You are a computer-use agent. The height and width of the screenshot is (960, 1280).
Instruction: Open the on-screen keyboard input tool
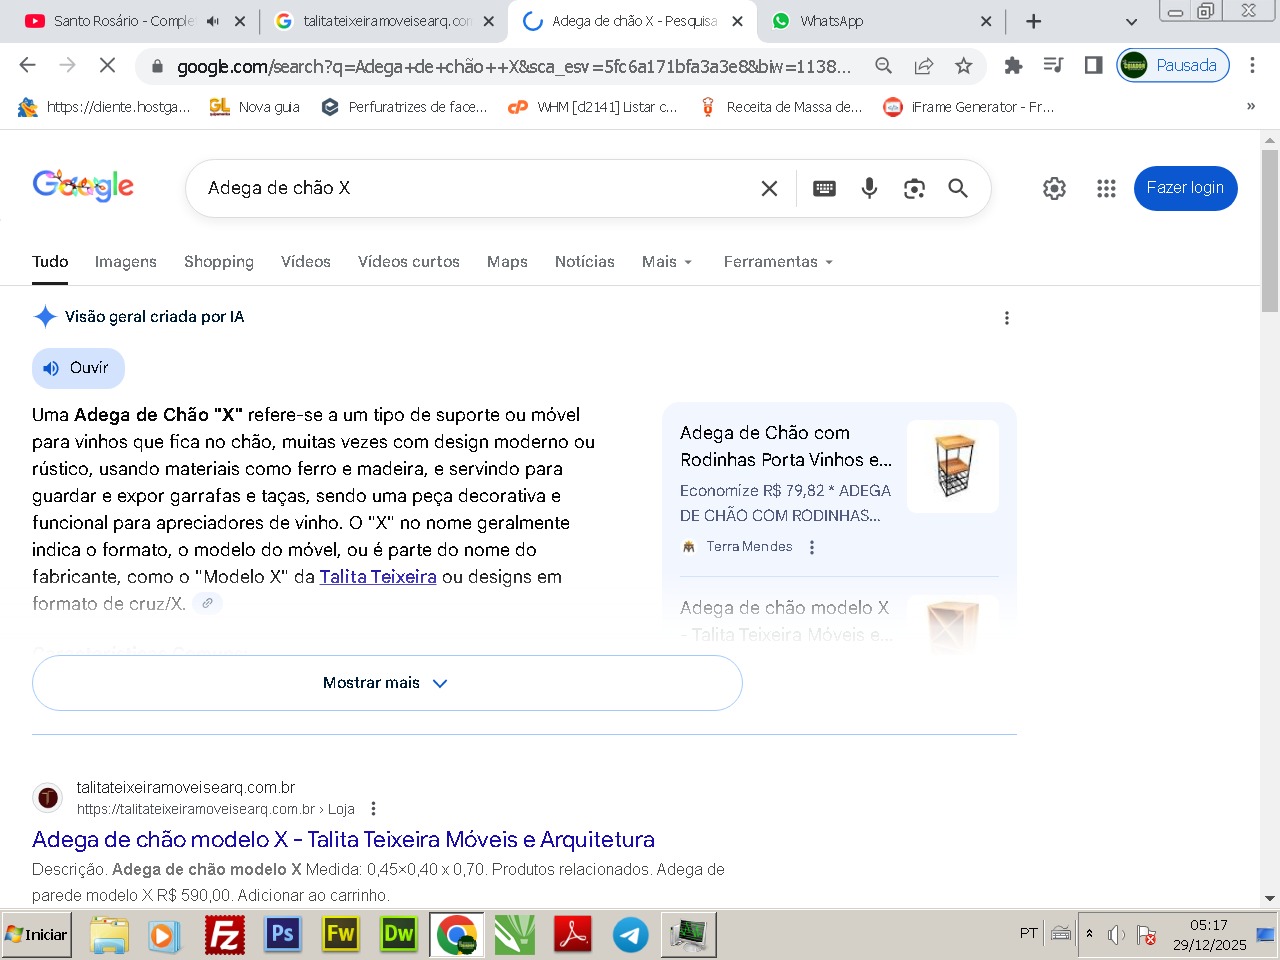(x=824, y=188)
